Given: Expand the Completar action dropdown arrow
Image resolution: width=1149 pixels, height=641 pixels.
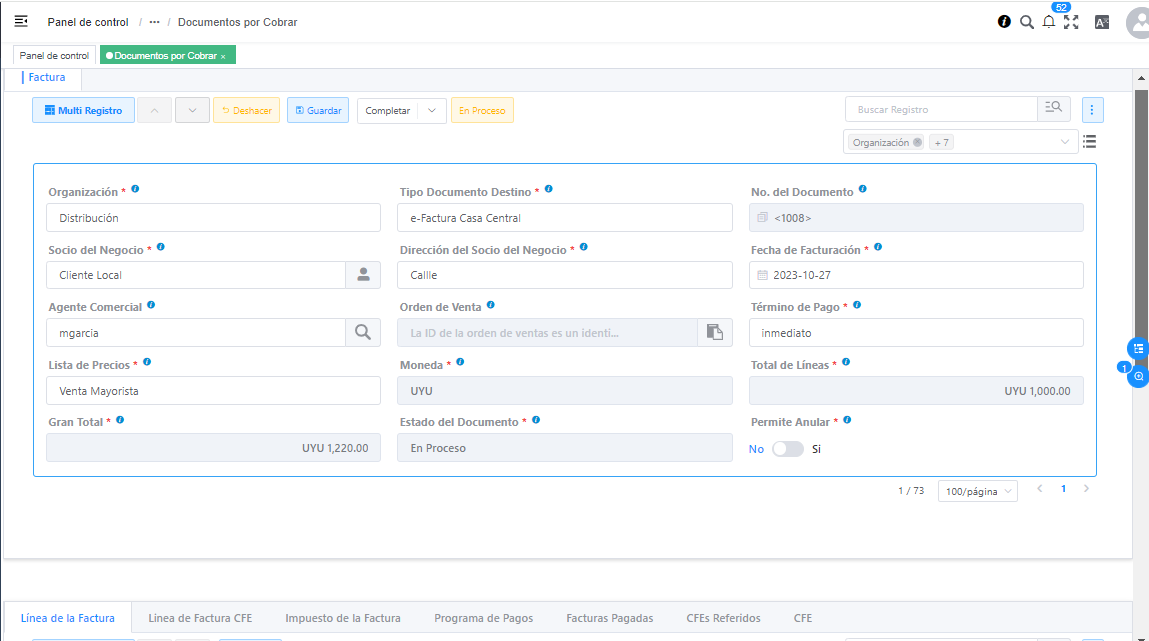Looking at the screenshot, I should [x=432, y=110].
